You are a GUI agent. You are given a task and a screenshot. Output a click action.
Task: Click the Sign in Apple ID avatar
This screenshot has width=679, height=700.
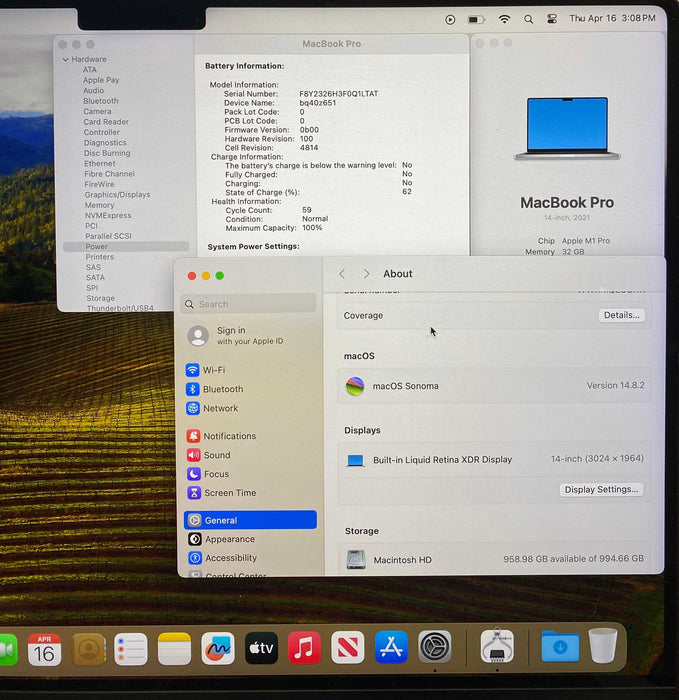point(198,336)
